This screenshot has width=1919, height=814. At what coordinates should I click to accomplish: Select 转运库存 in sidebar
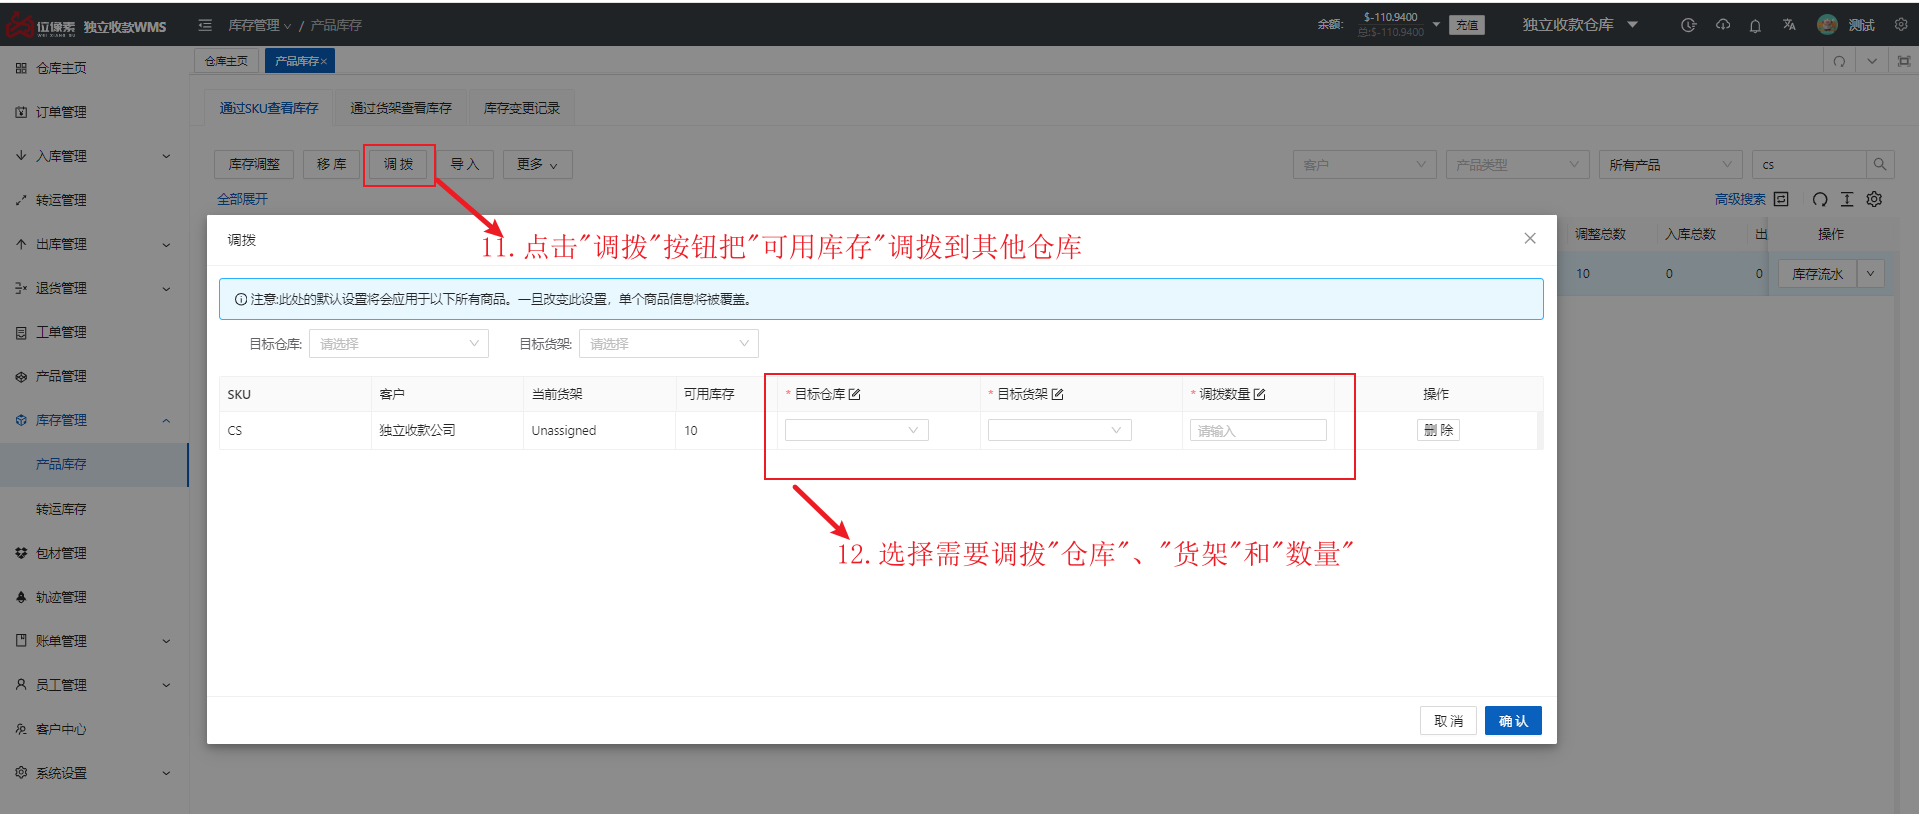[x=94, y=509]
